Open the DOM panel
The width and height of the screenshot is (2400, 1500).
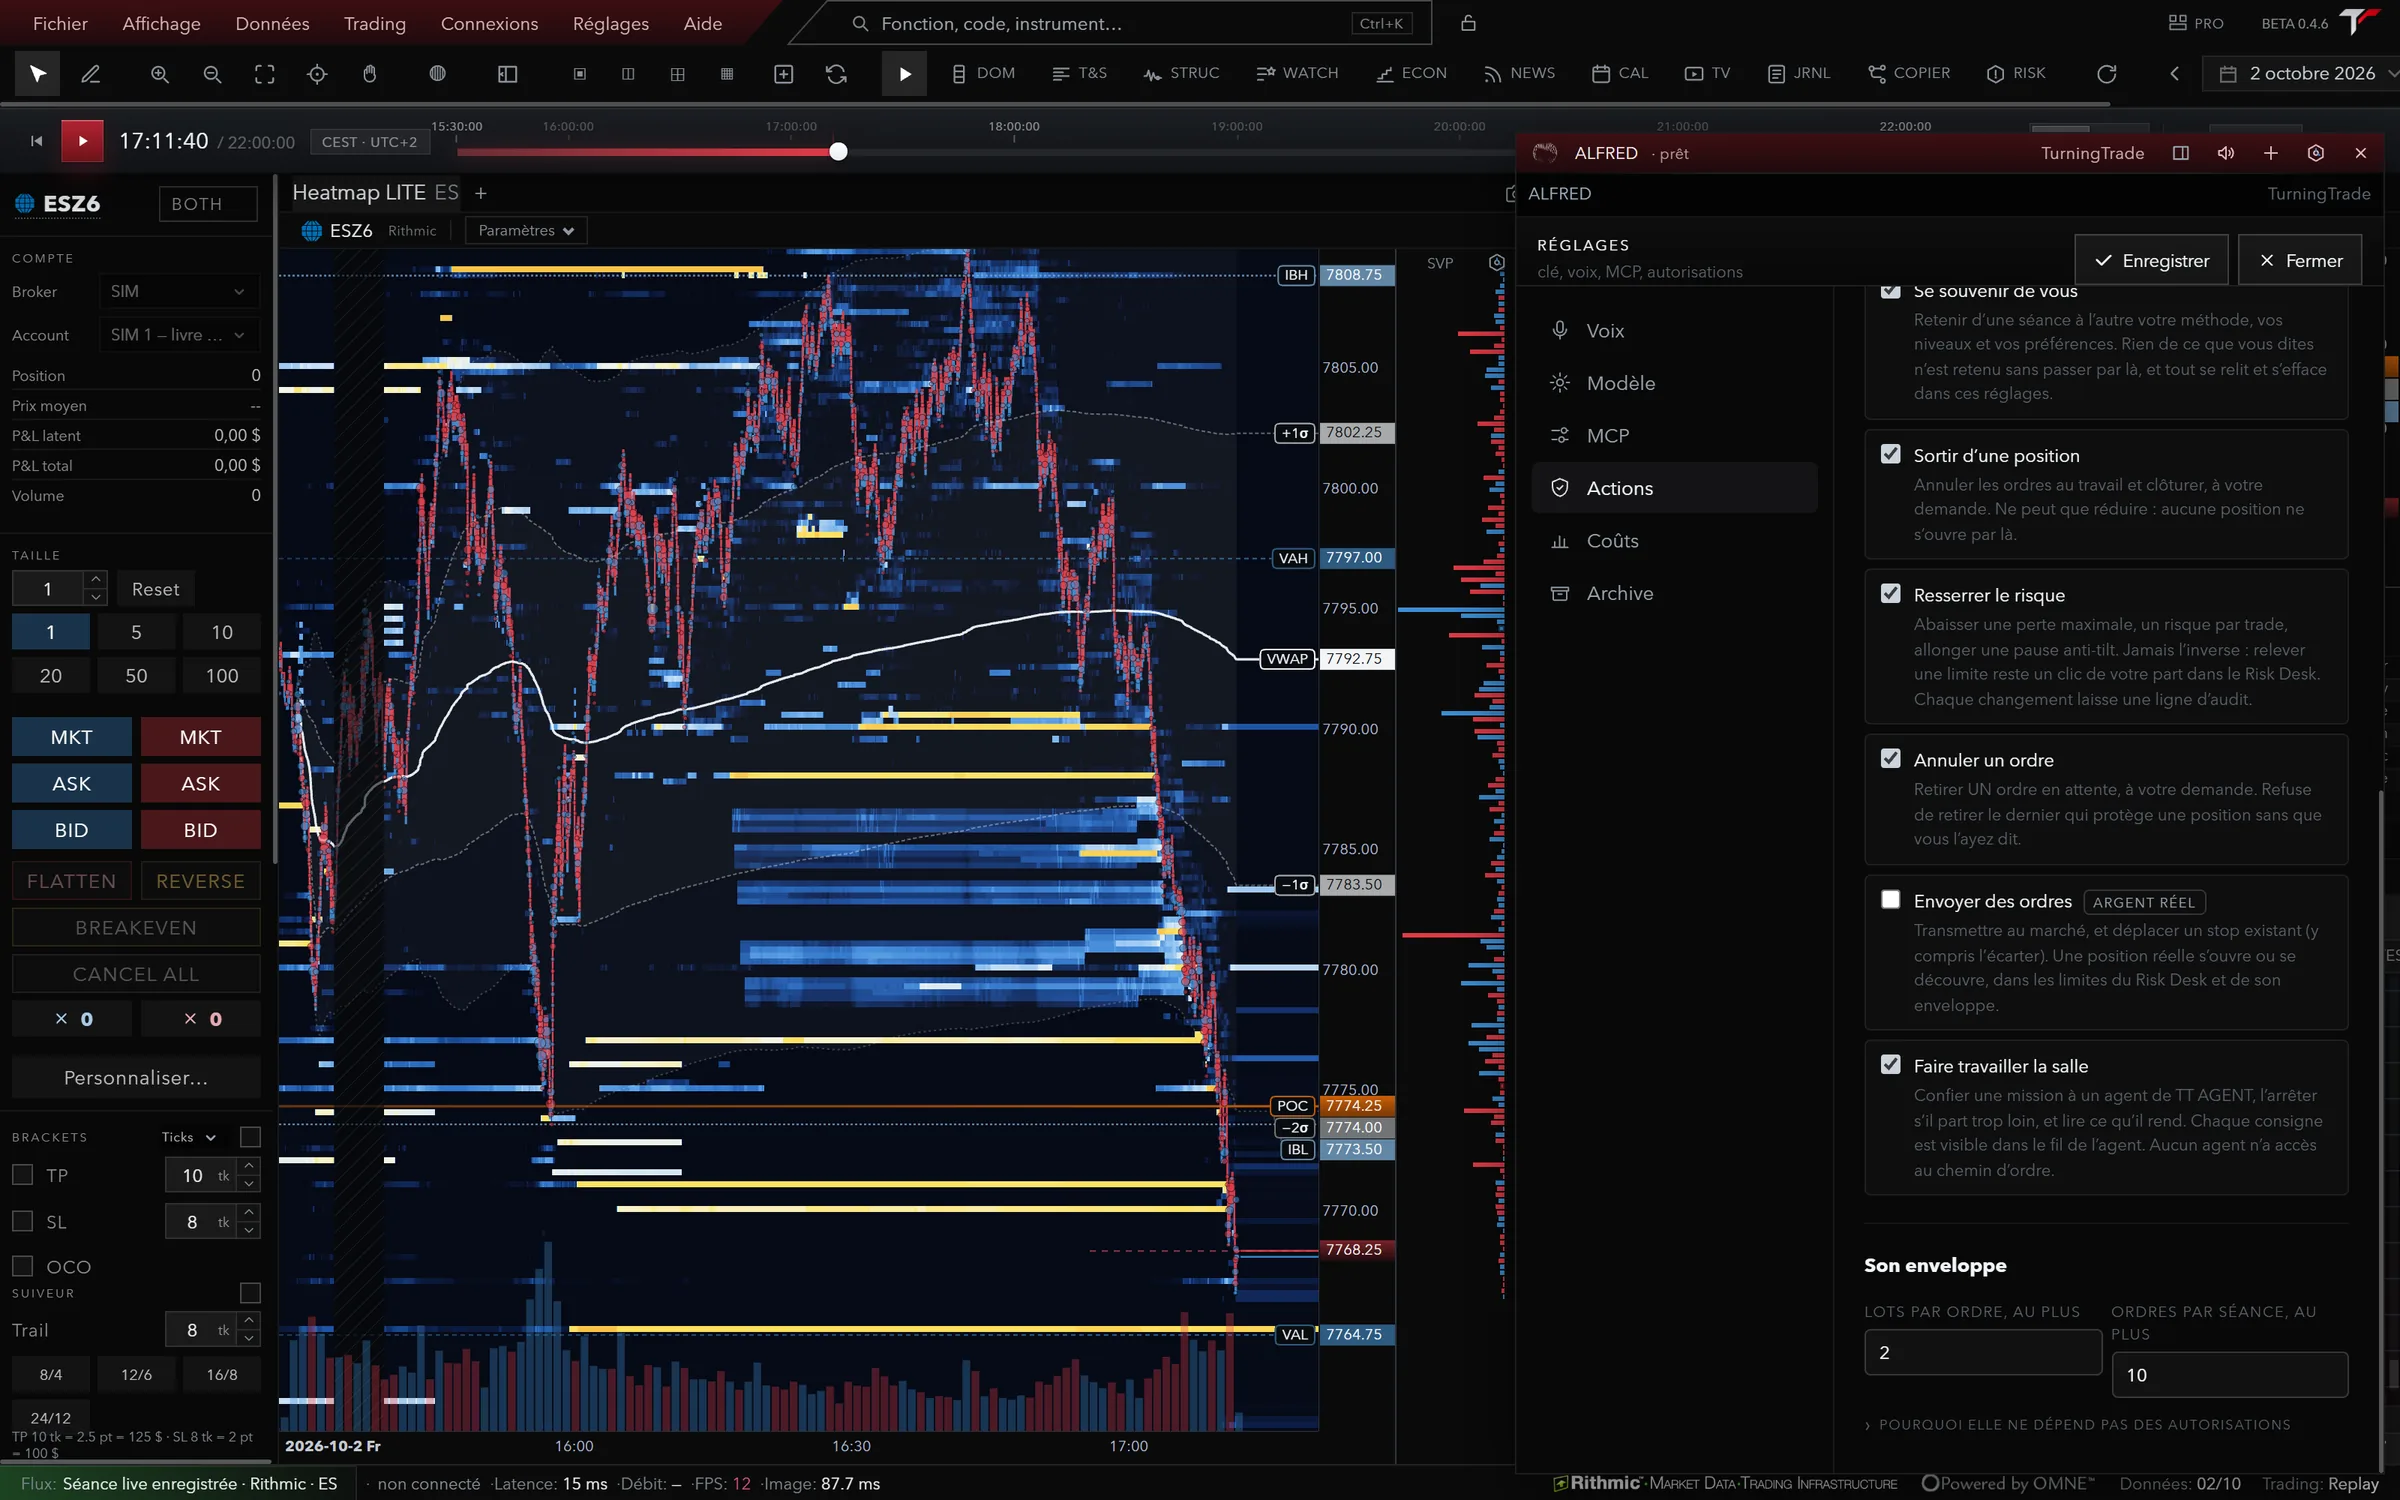point(983,74)
